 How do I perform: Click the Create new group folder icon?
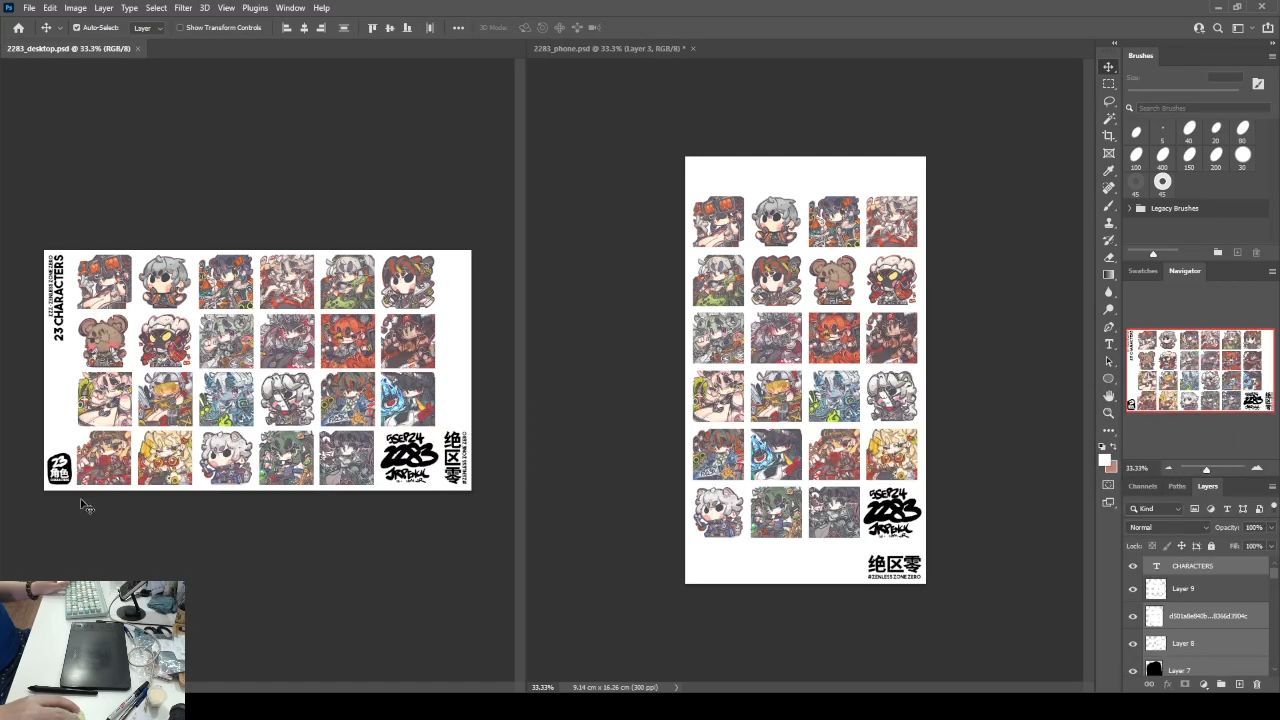point(1221,684)
